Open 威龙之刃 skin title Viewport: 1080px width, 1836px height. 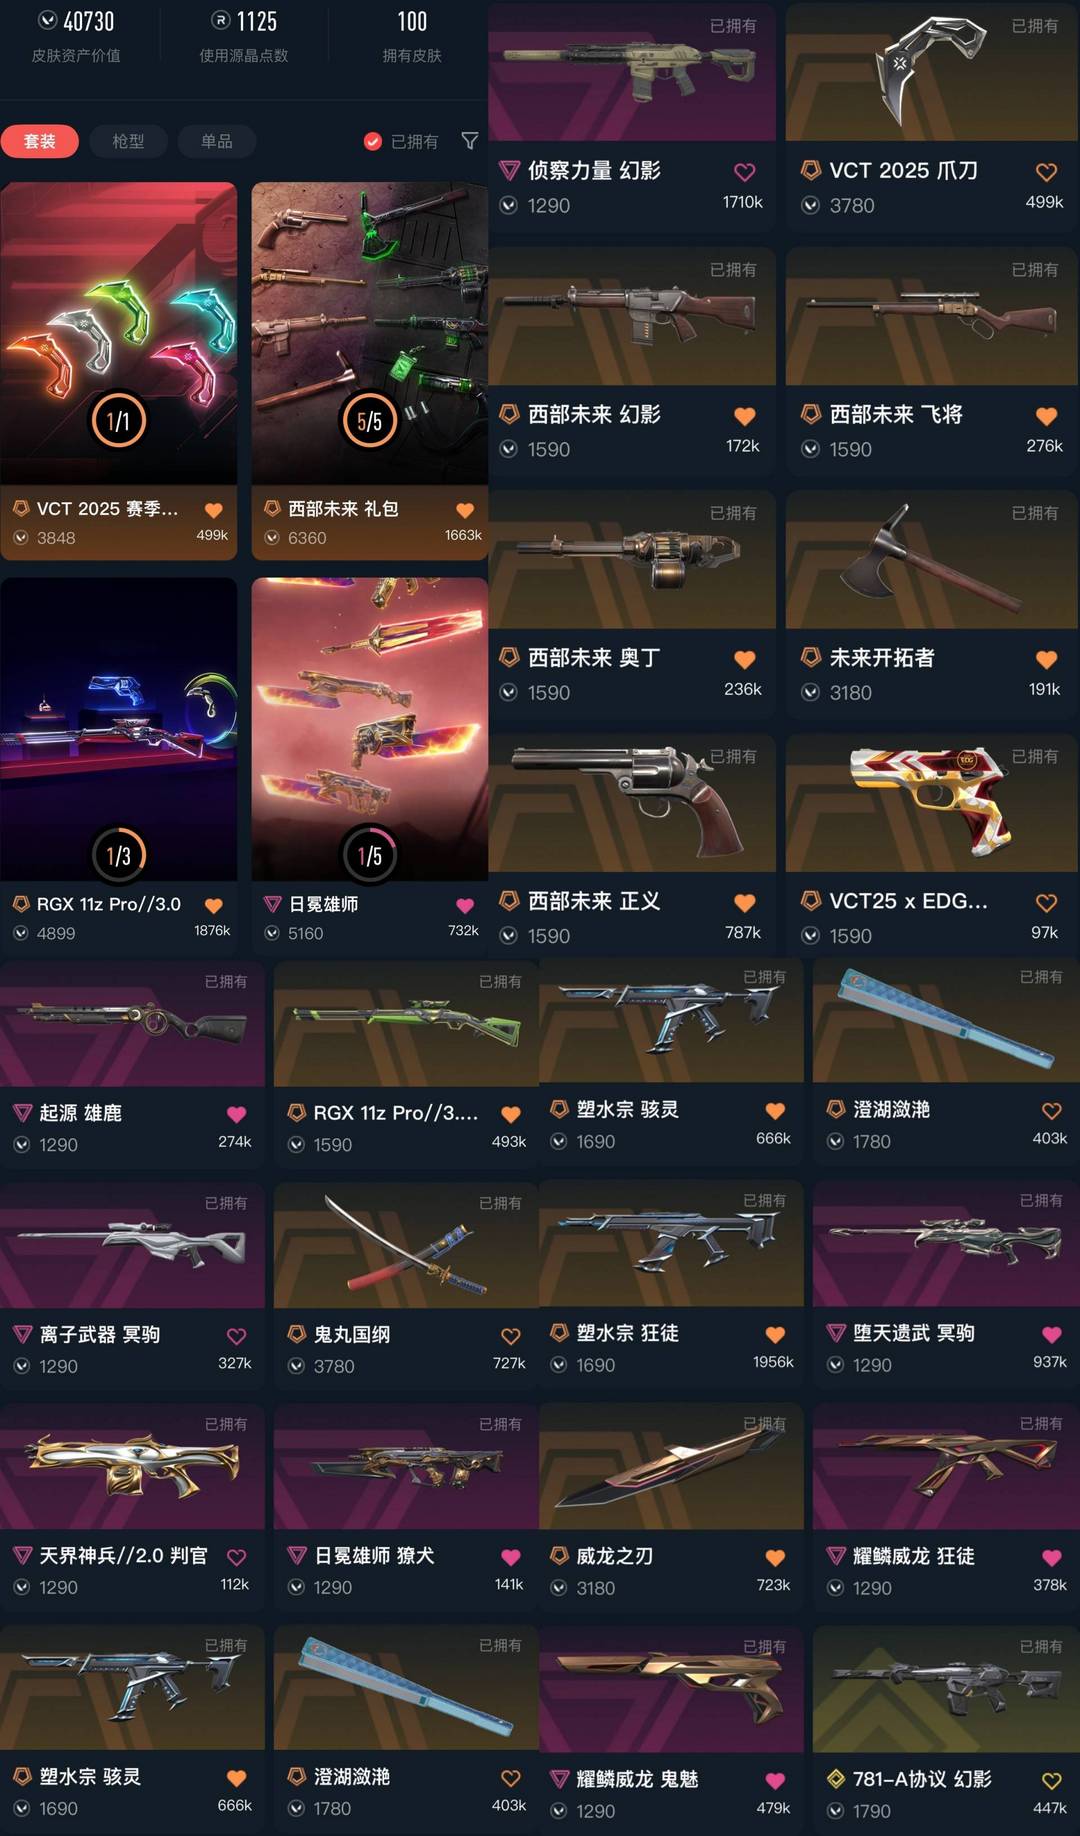tap(614, 1556)
